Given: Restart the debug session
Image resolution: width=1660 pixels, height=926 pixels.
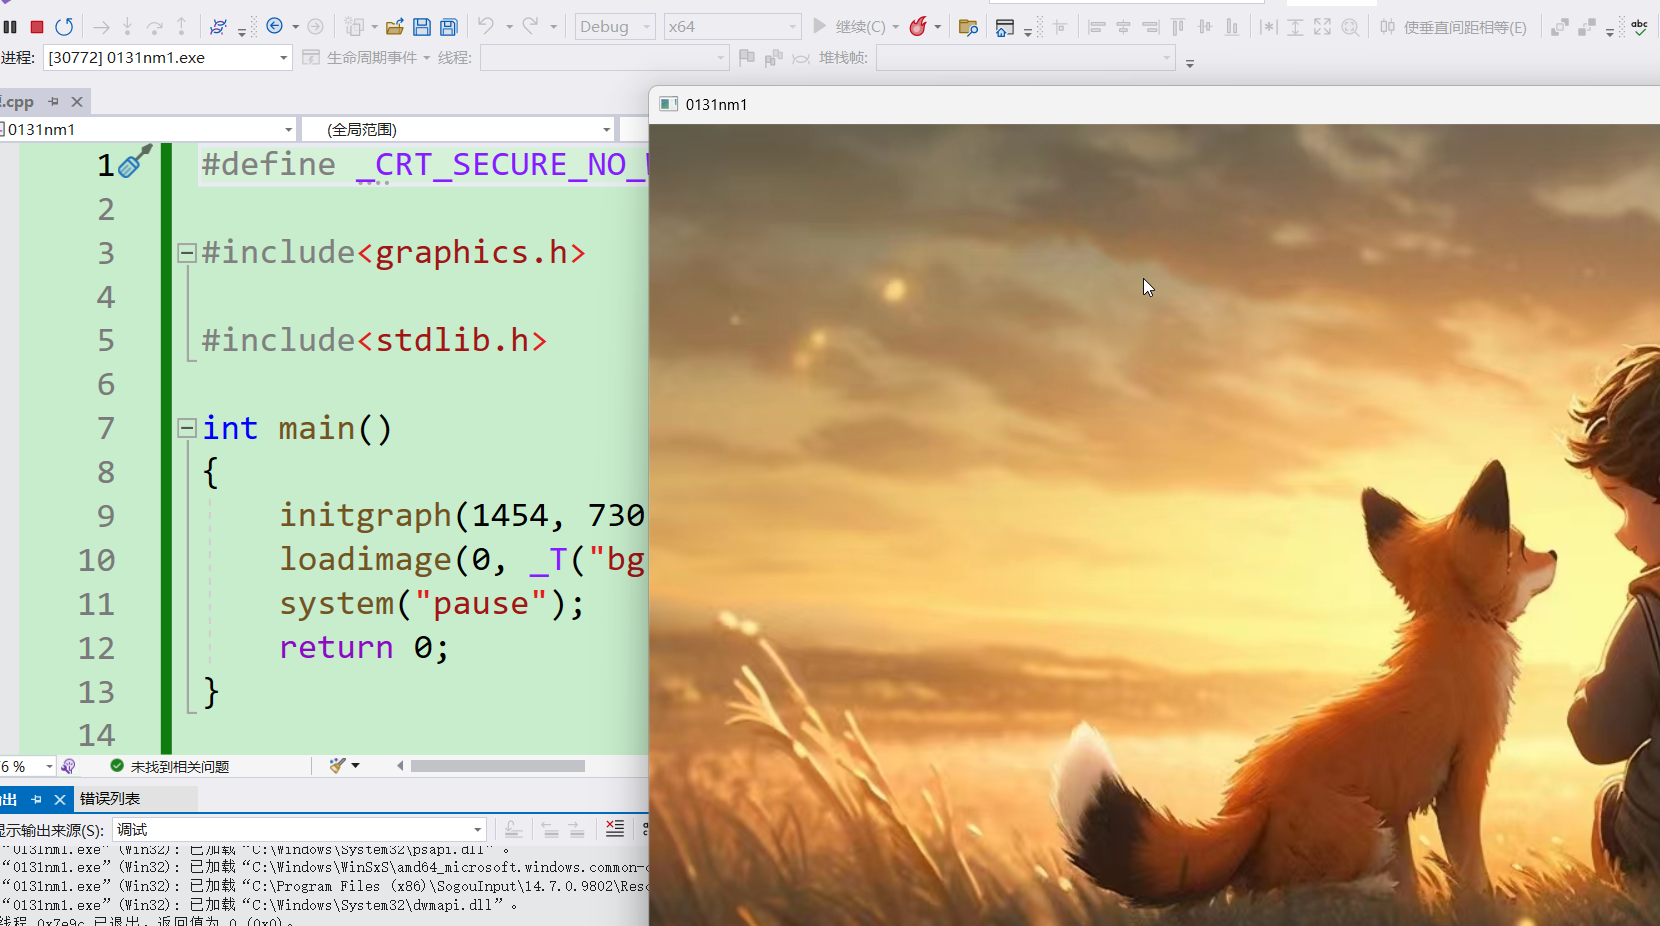Looking at the screenshot, I should pyautogui.click(x=64, y=27).
